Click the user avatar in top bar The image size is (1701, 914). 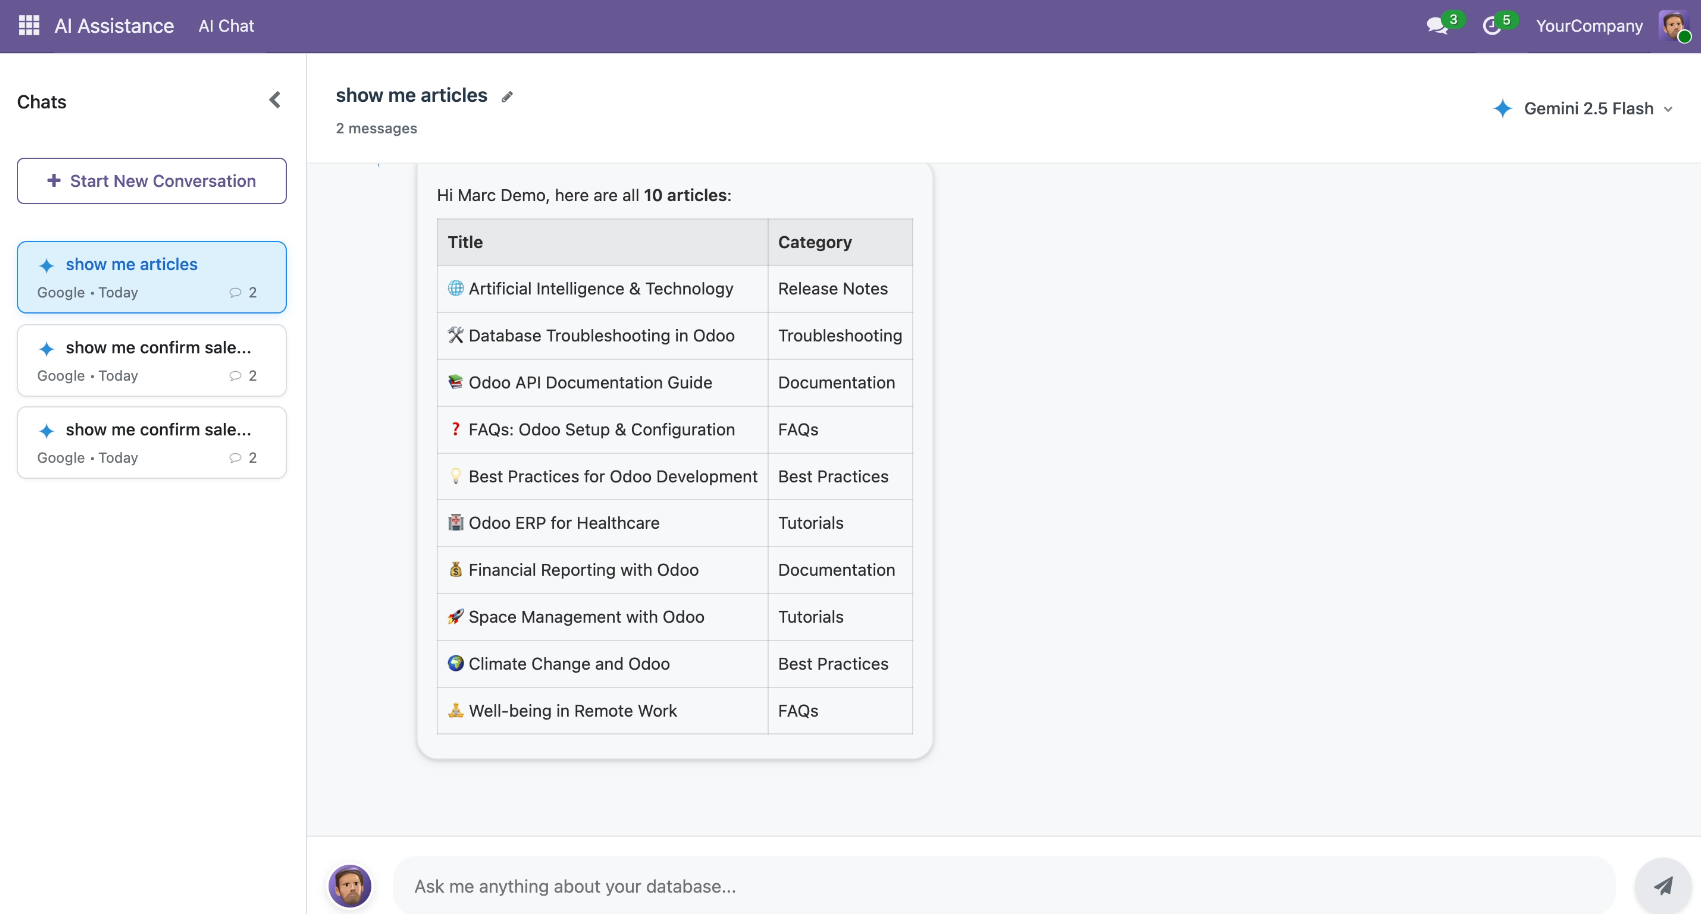click(1673, 26)
